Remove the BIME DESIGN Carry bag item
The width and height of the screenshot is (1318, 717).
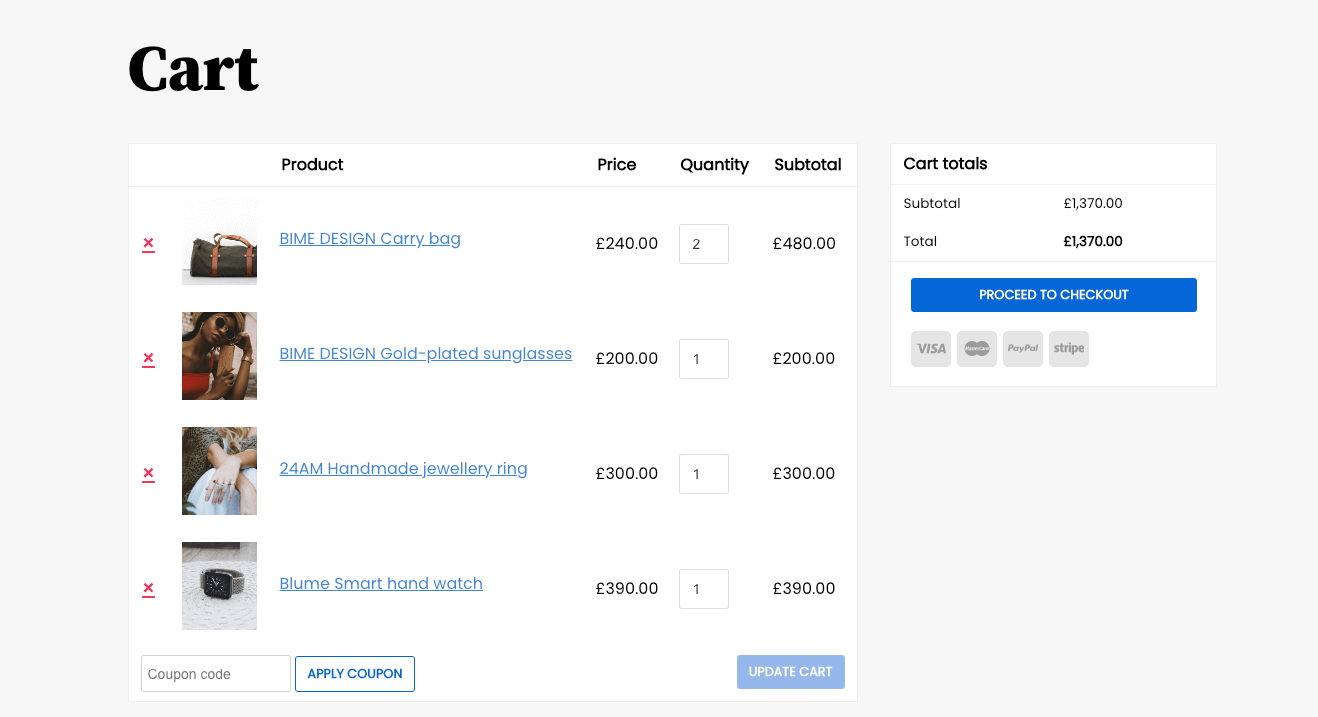pos(148,243)
